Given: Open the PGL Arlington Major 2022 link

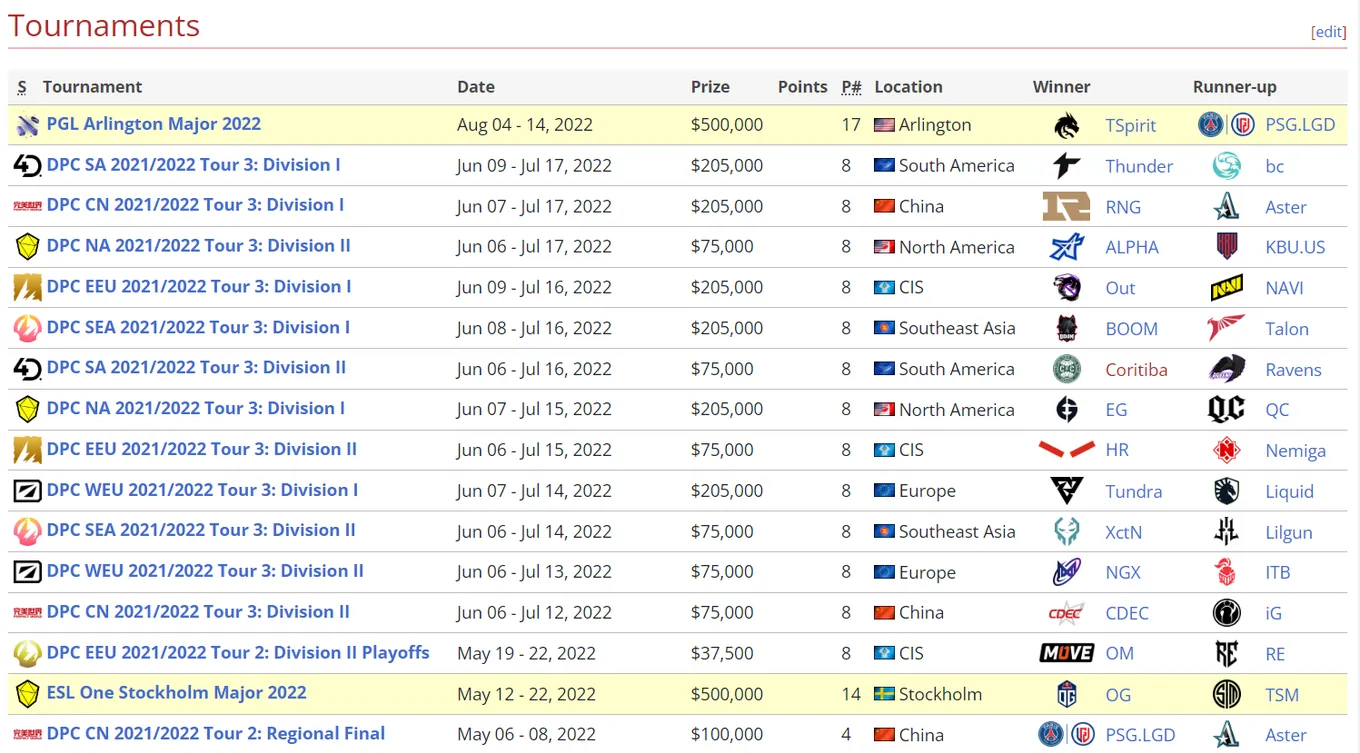Looking at the screenshot, I should (154, 124).
